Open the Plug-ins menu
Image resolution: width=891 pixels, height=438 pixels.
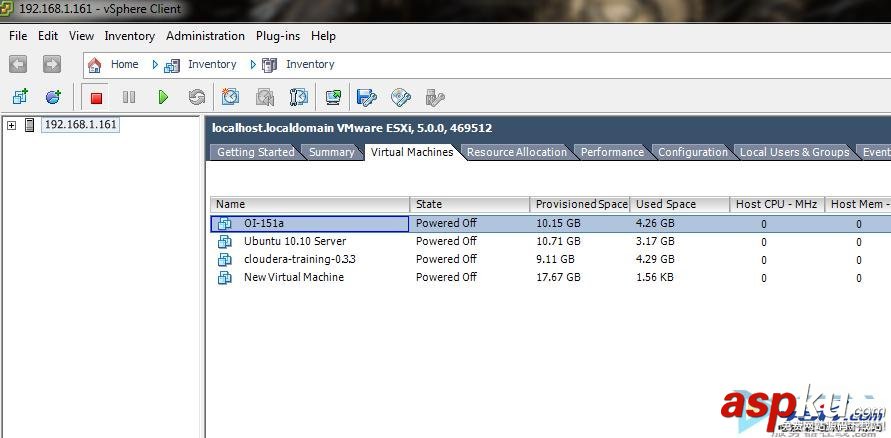click(277, 36)
